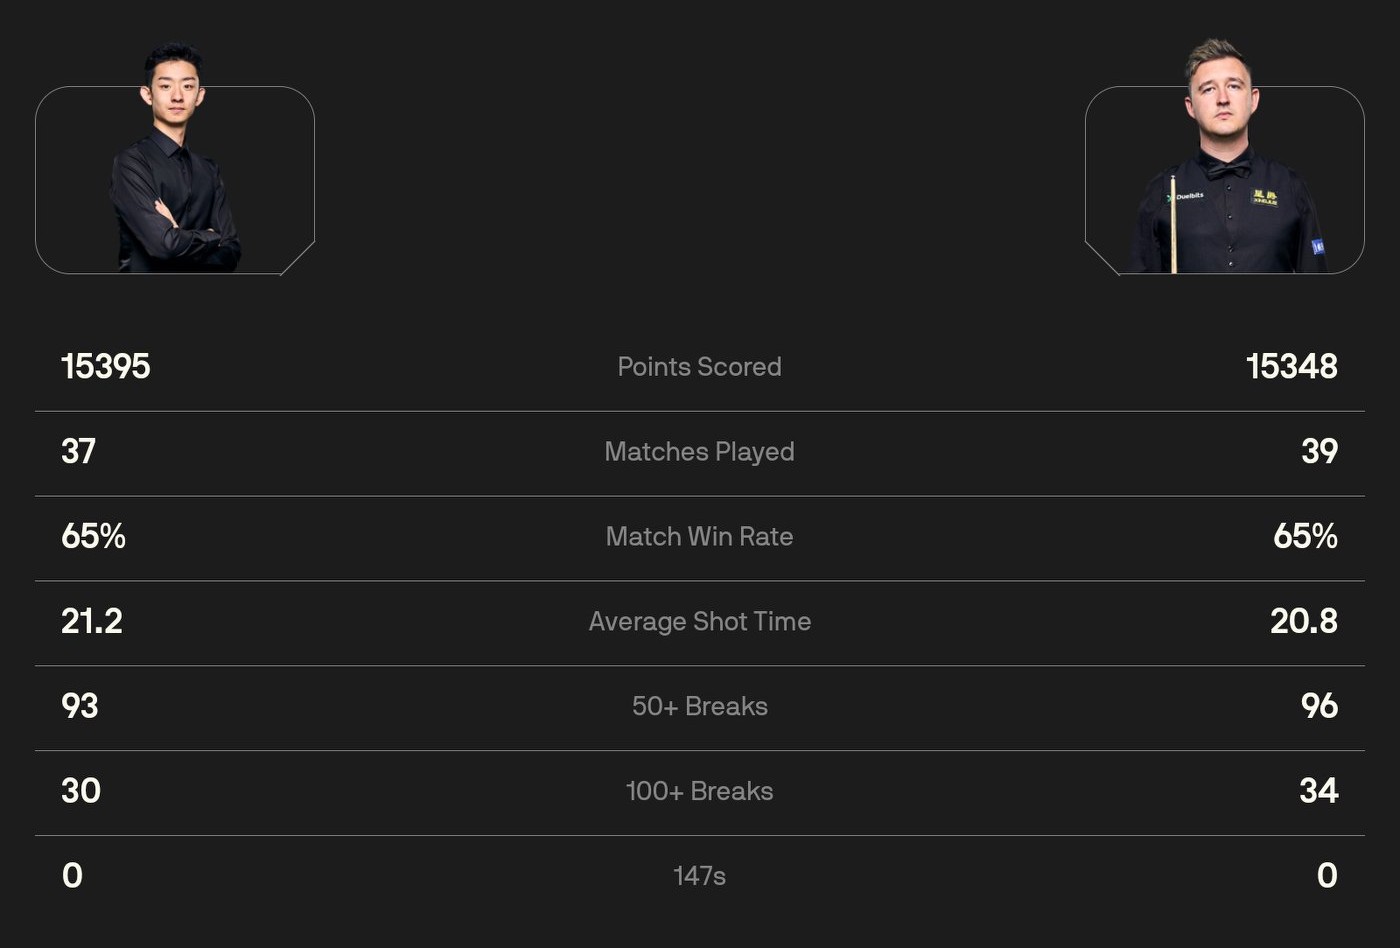This screenshot has width=1400, height=948.
Task: Click the 20.8 average shot time
Action: click(1303, 622)
